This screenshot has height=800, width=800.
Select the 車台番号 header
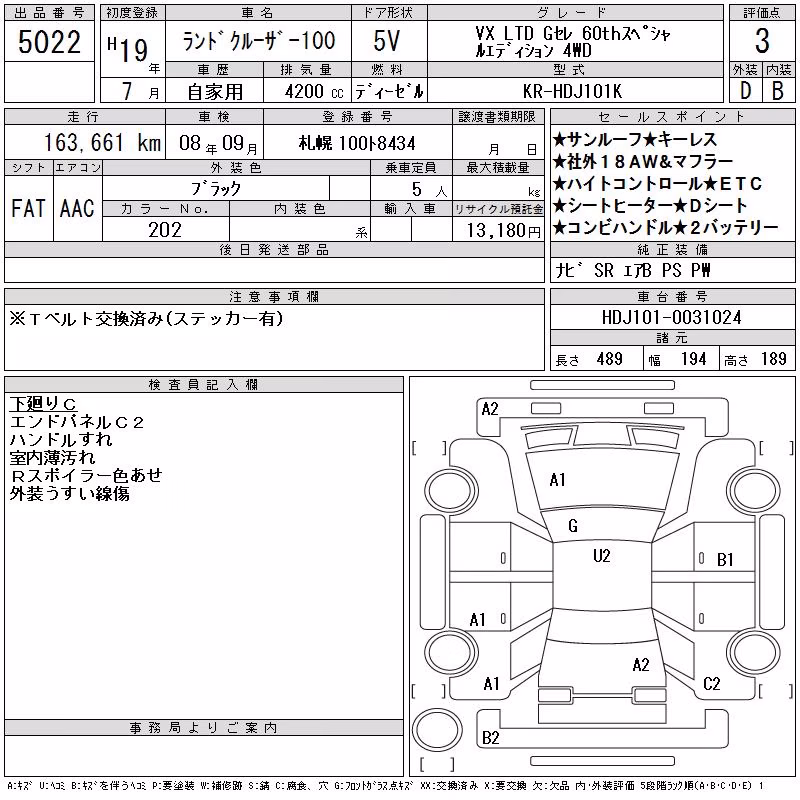pyautogui.click(x=672, y=296)
